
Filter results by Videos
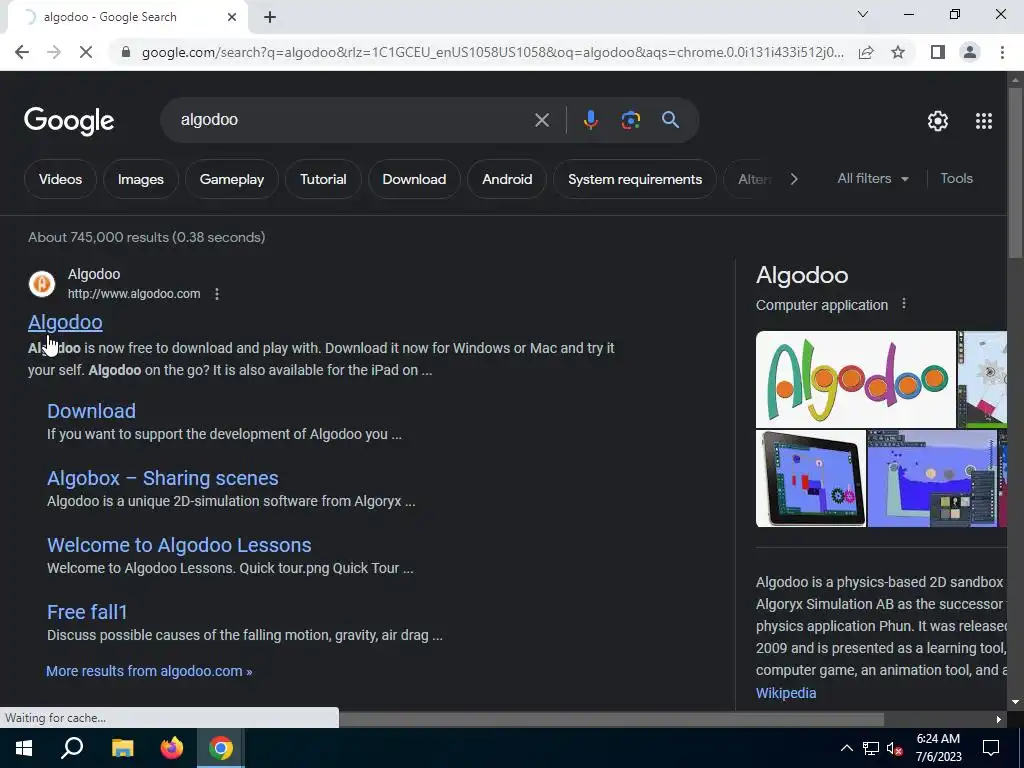tap(60, 179)
